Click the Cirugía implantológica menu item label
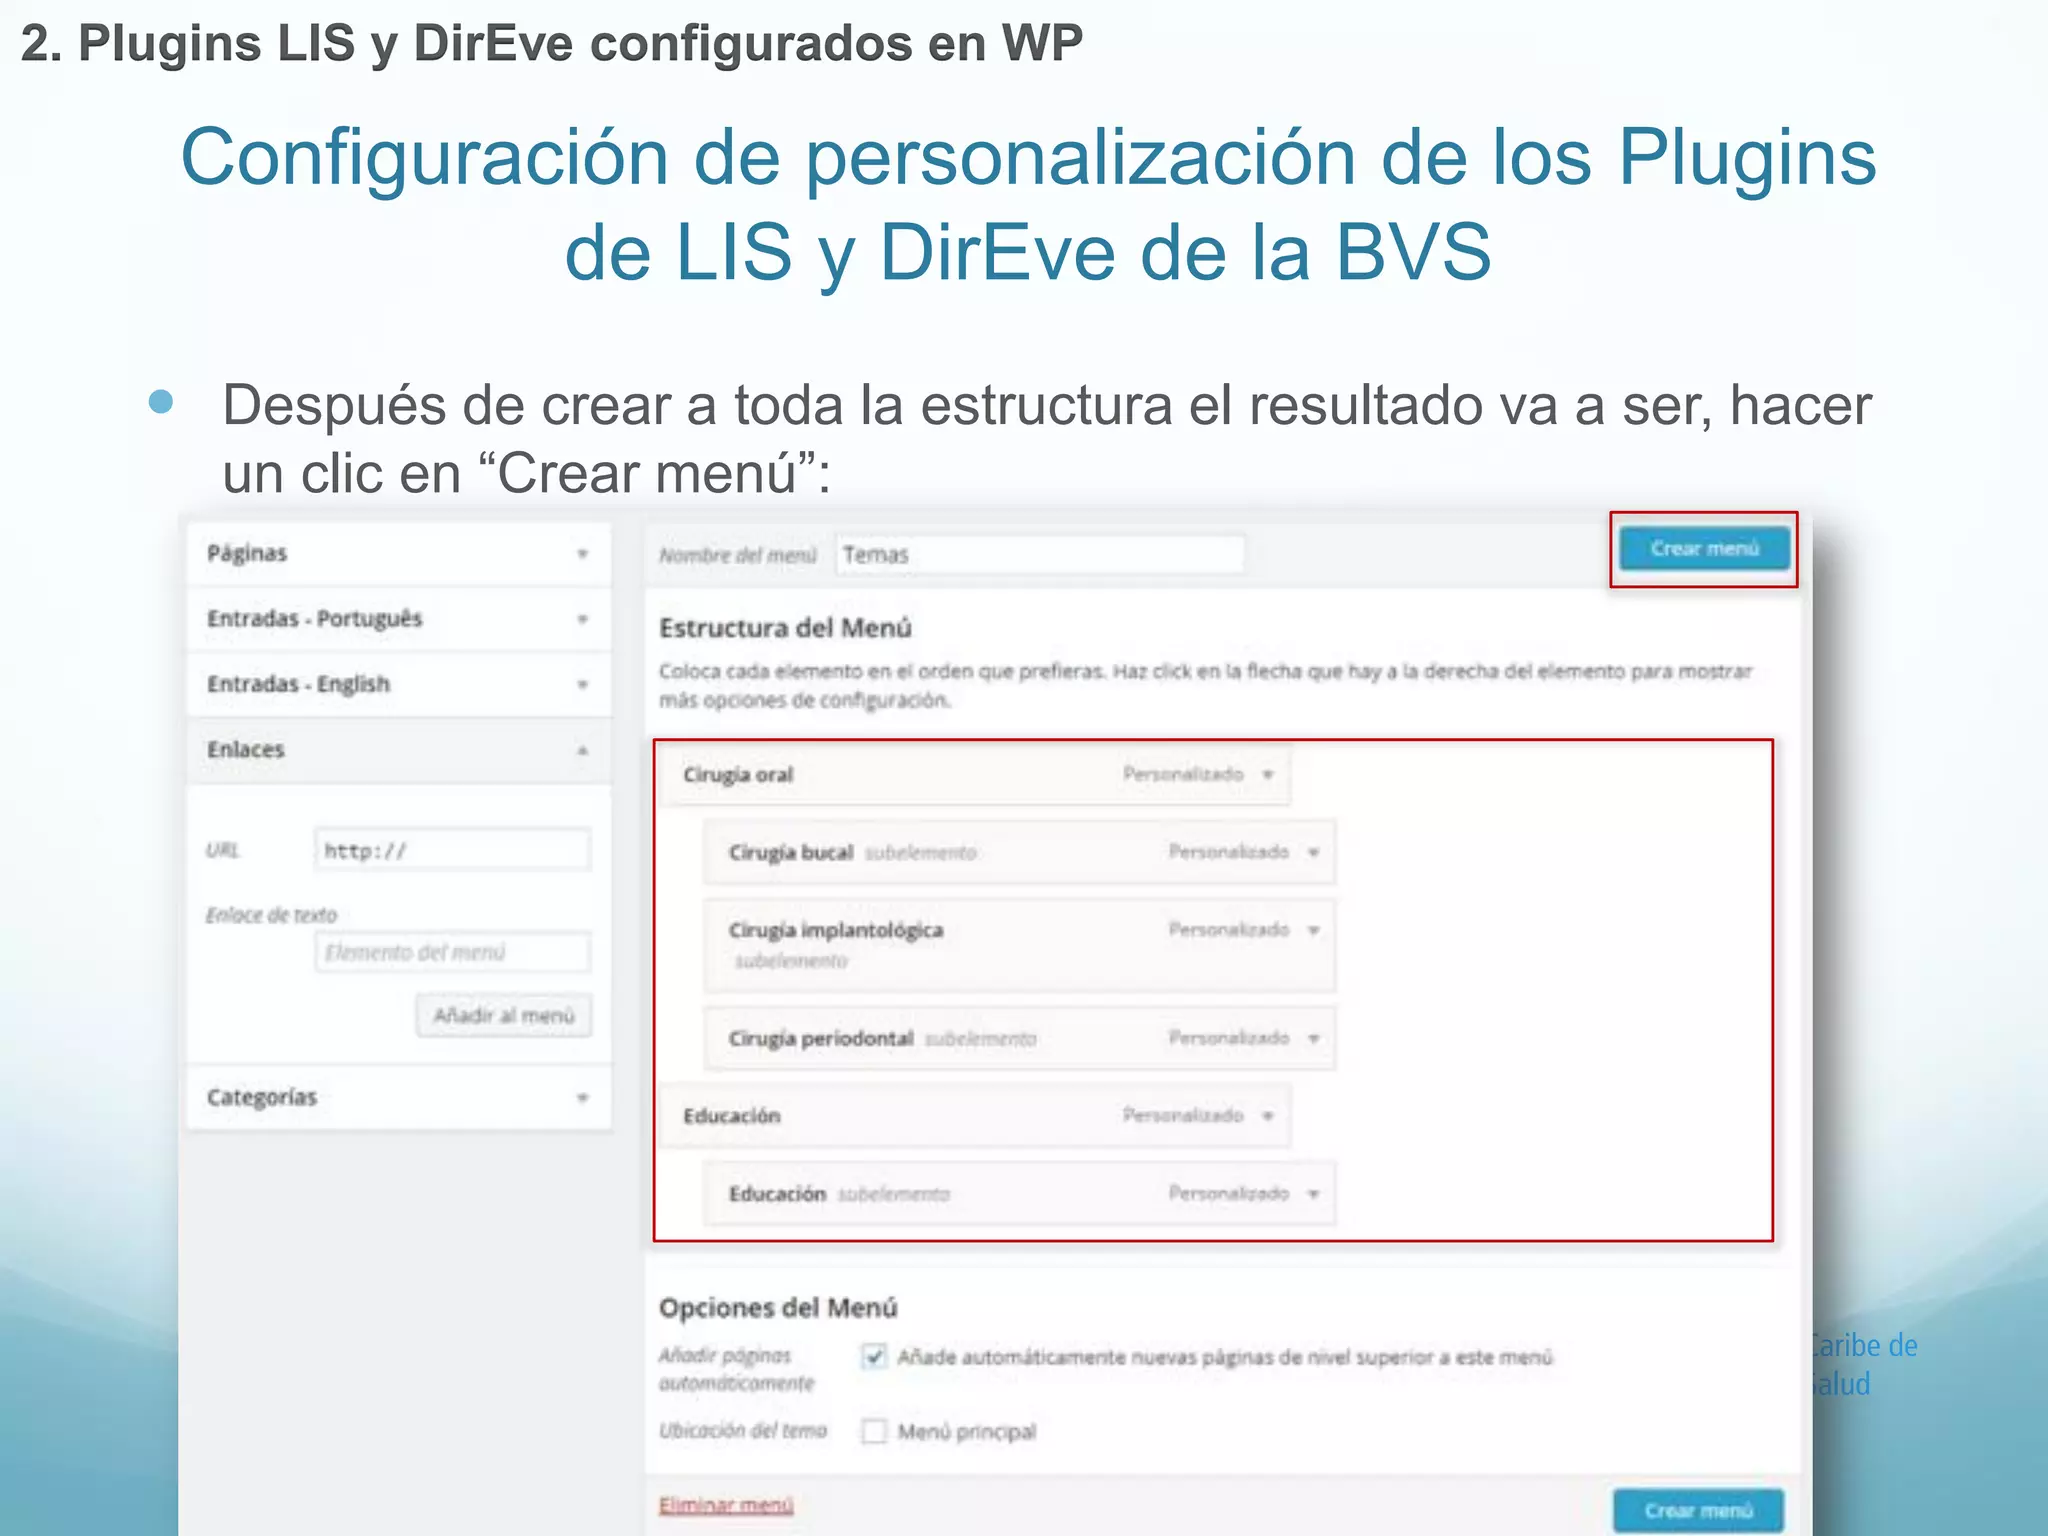 (x=835, y=930)
